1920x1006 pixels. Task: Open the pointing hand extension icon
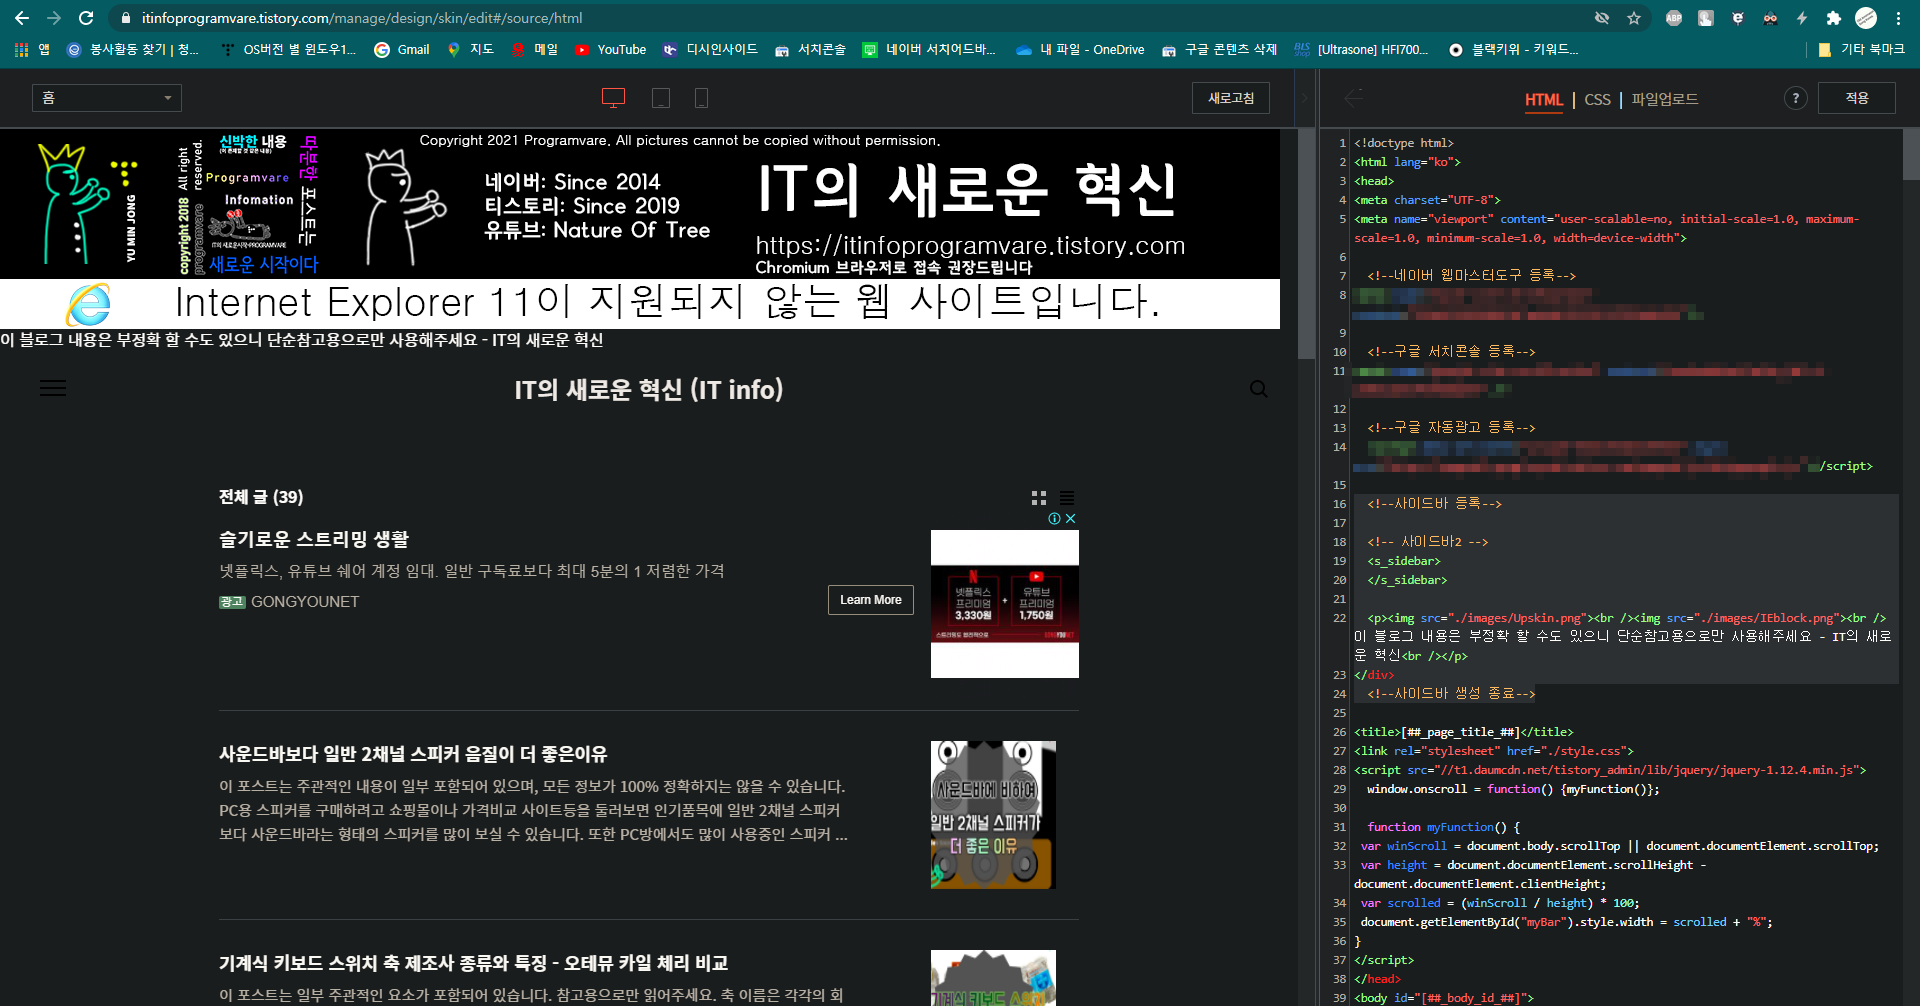pyautogui.click(x=1706, y=18)
